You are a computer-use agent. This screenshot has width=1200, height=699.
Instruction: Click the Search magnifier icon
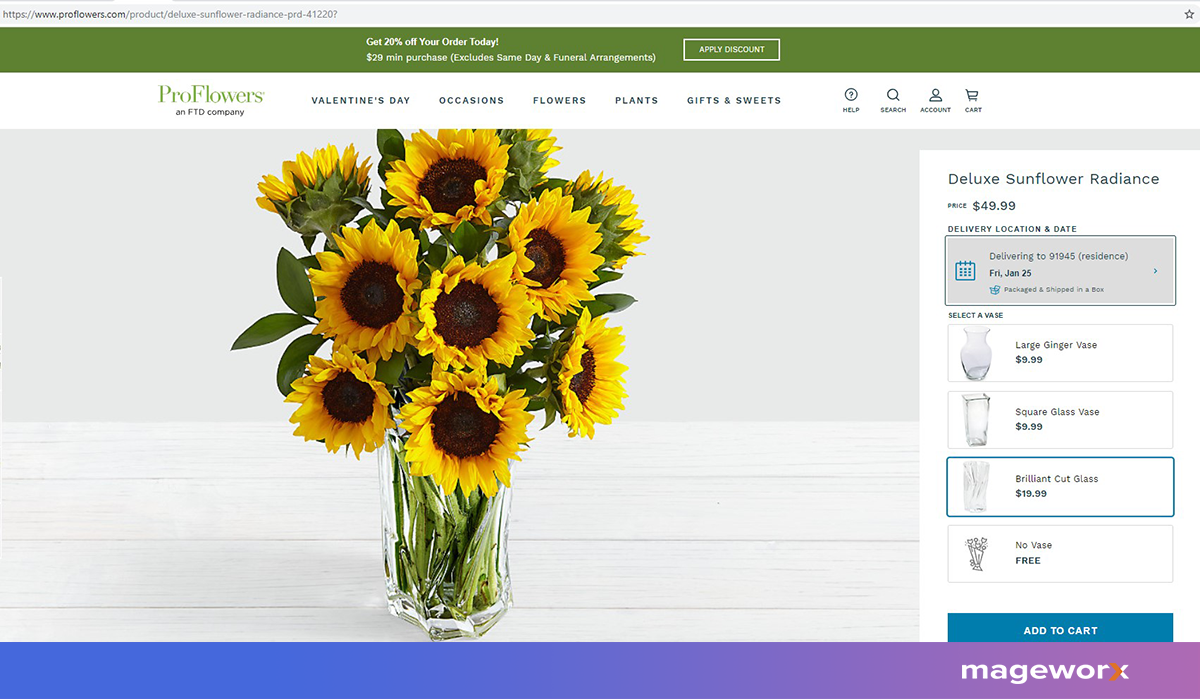[893, 95]
